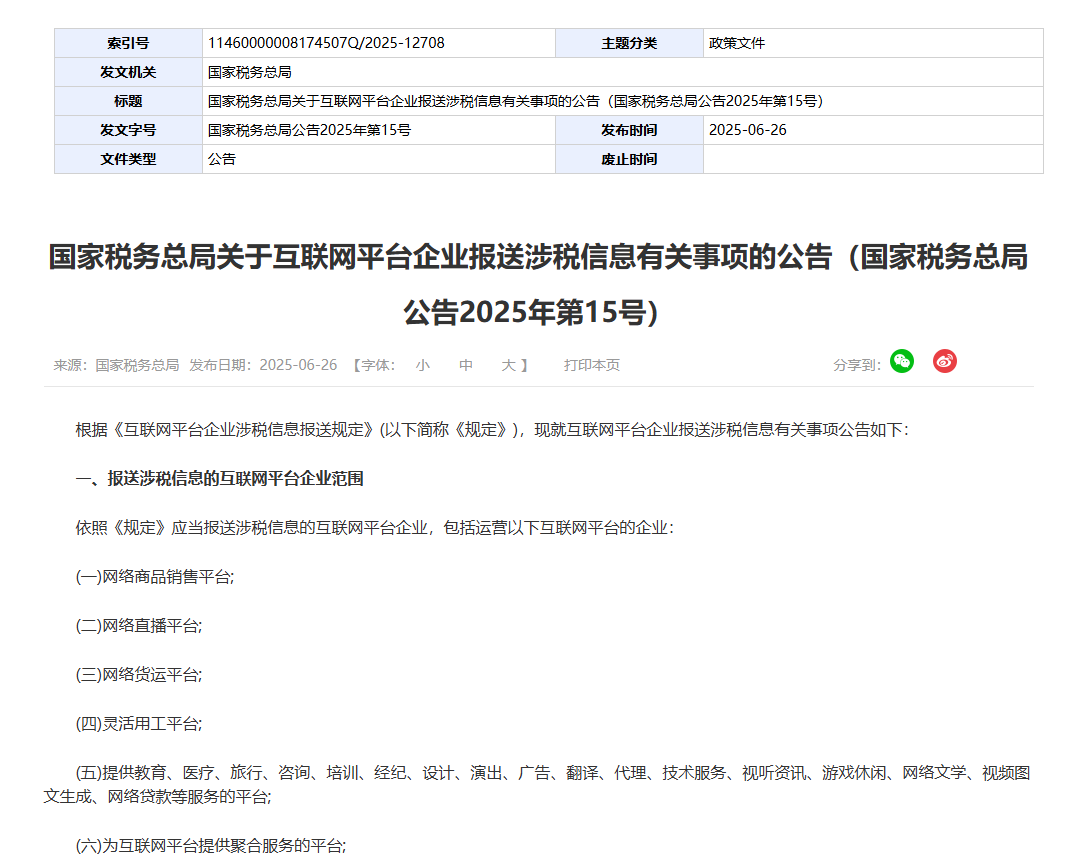Click the announcement title in the 标题 row
The width and height of the screenshot is (1074, 866).
click(x=515, y=101)
